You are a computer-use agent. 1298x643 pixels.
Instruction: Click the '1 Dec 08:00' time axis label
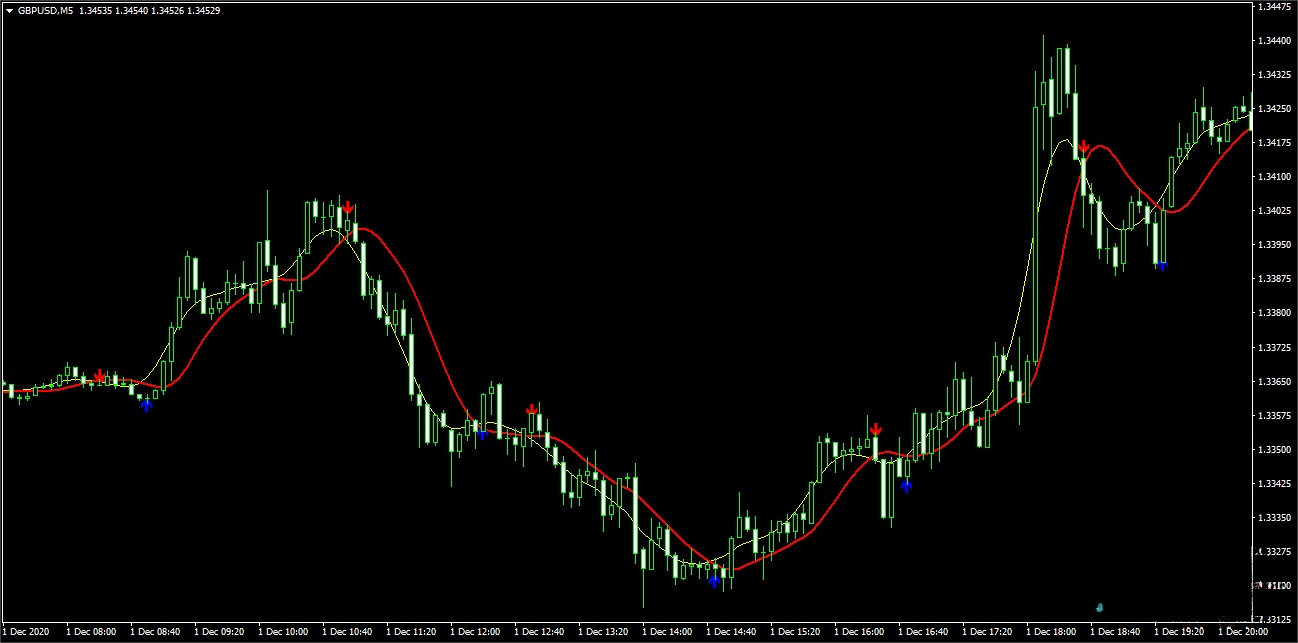click(91, 632)
